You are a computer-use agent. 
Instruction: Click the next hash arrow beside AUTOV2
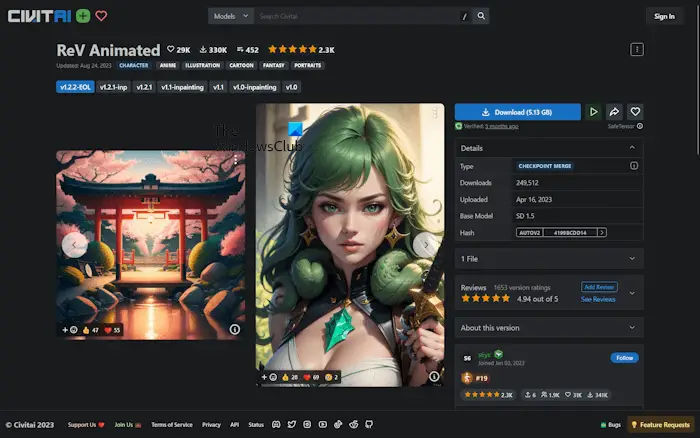coord(602,232)
